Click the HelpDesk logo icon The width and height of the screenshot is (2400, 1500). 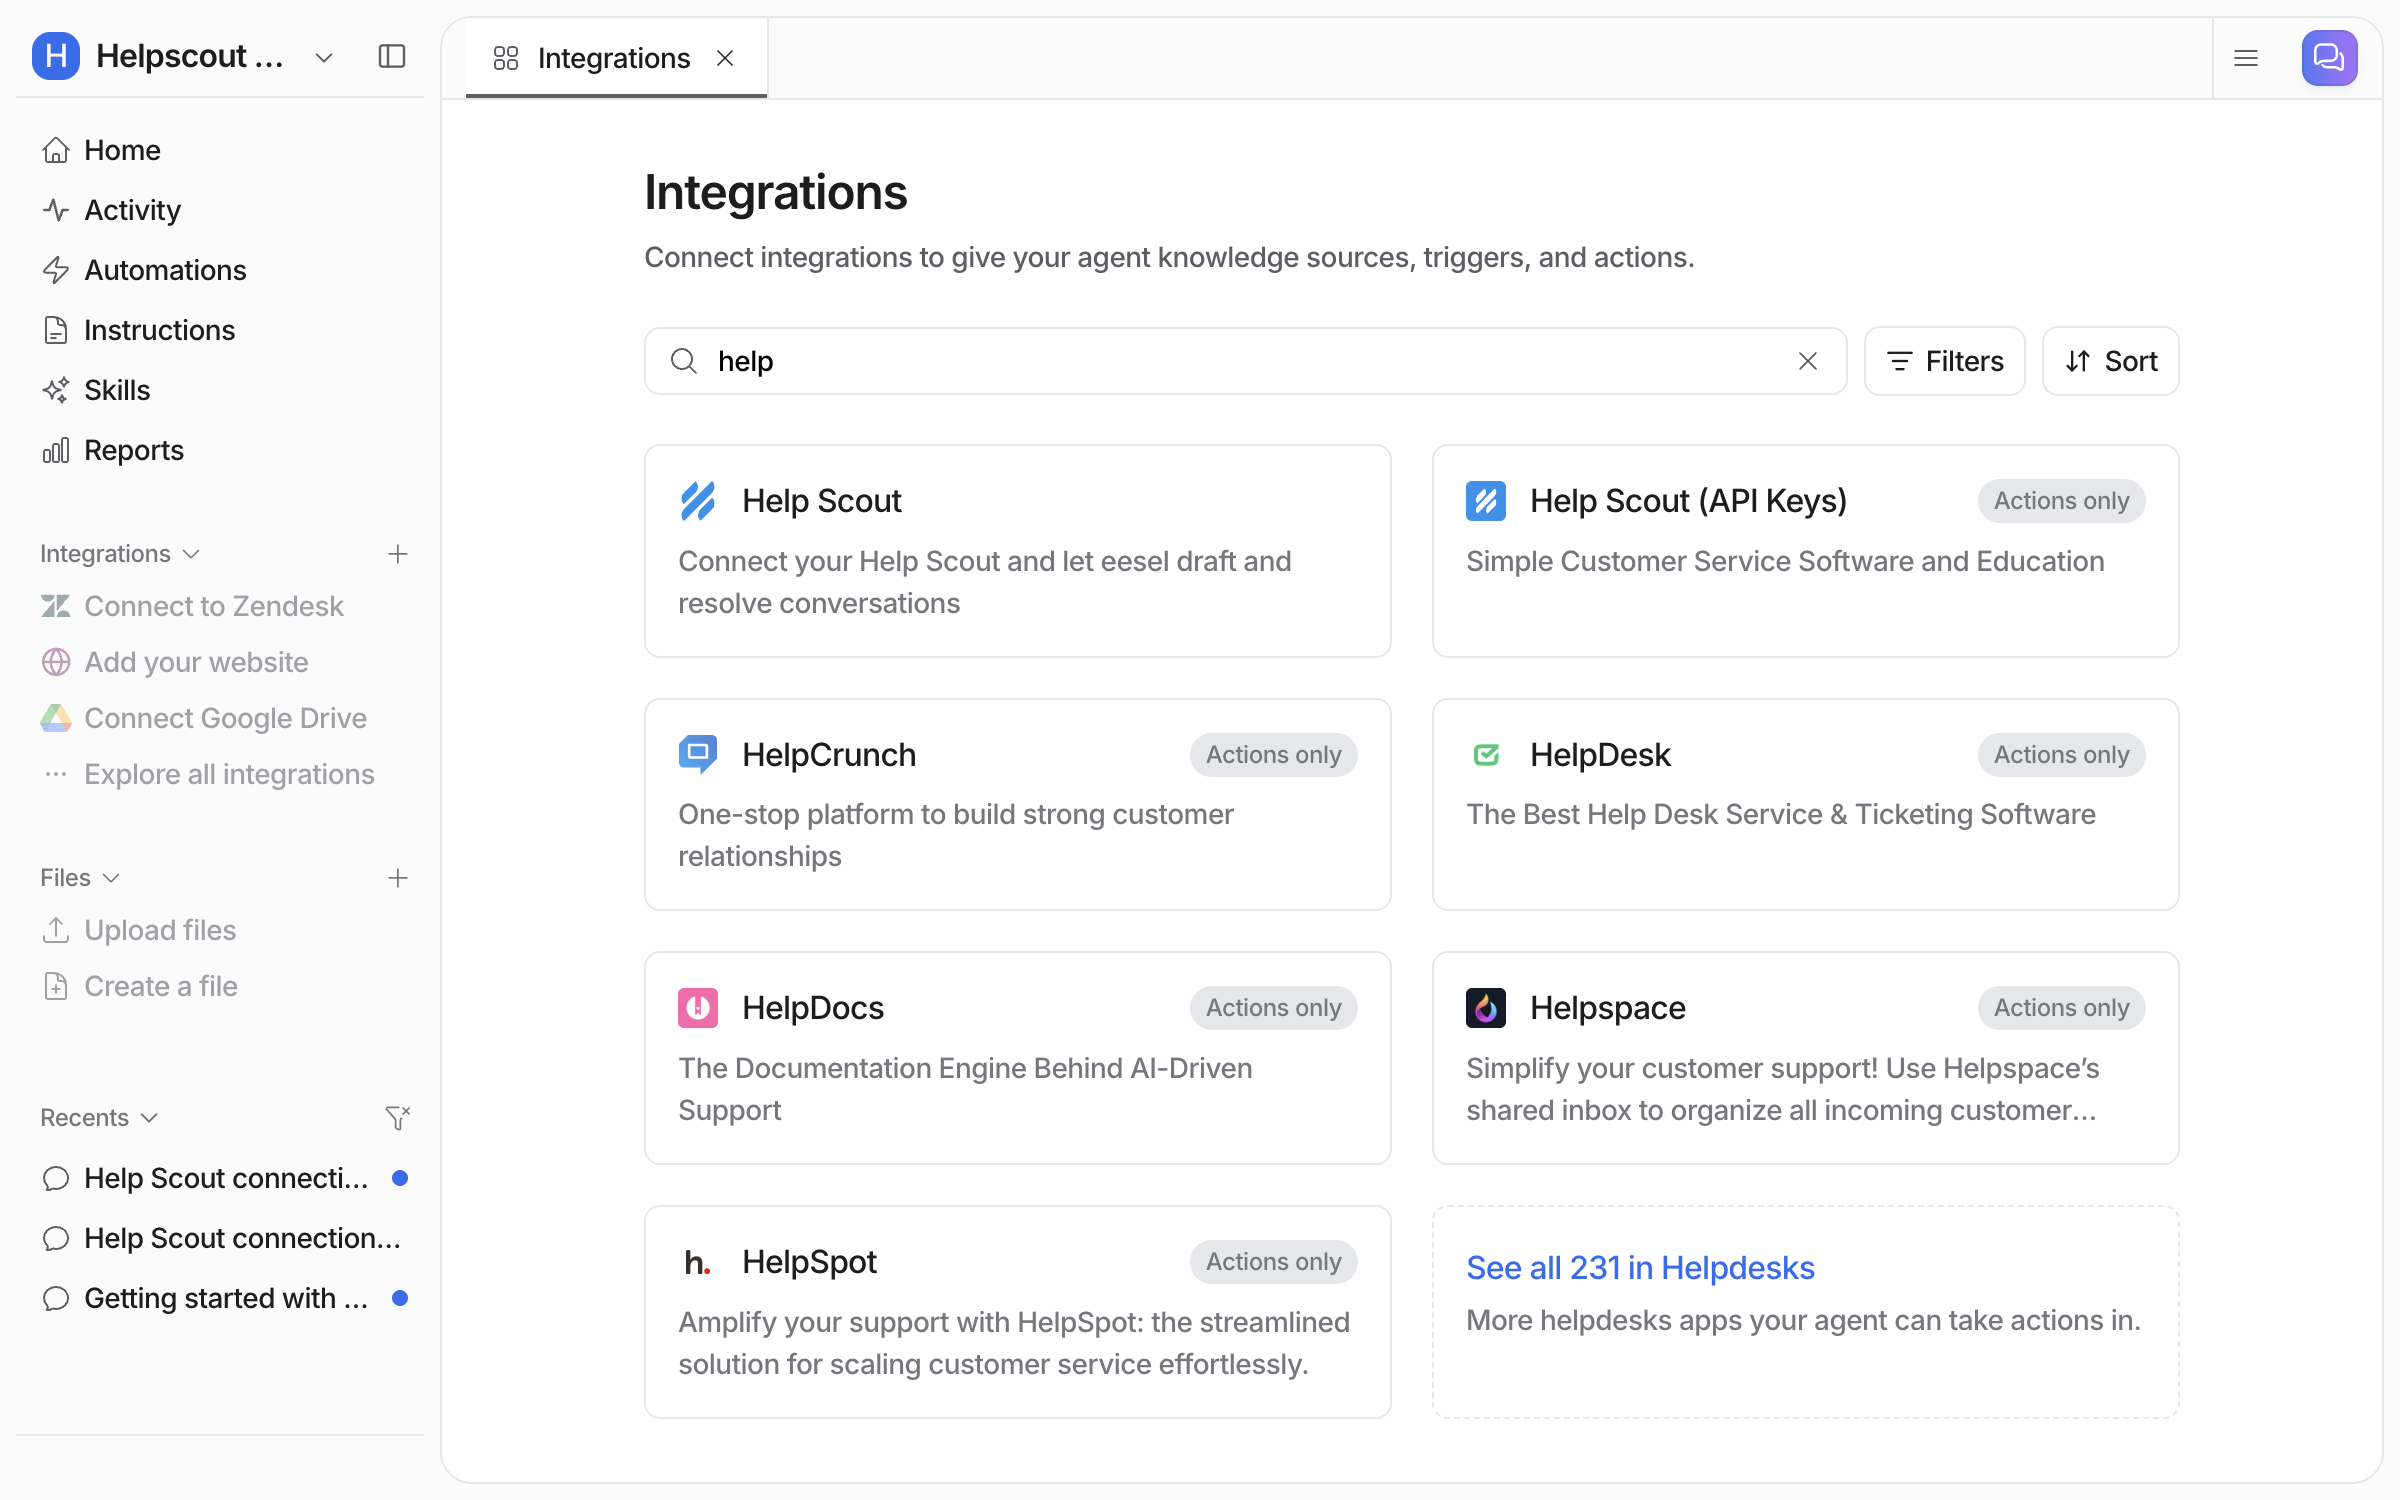pyautogui.click(x=1486, y=754)
